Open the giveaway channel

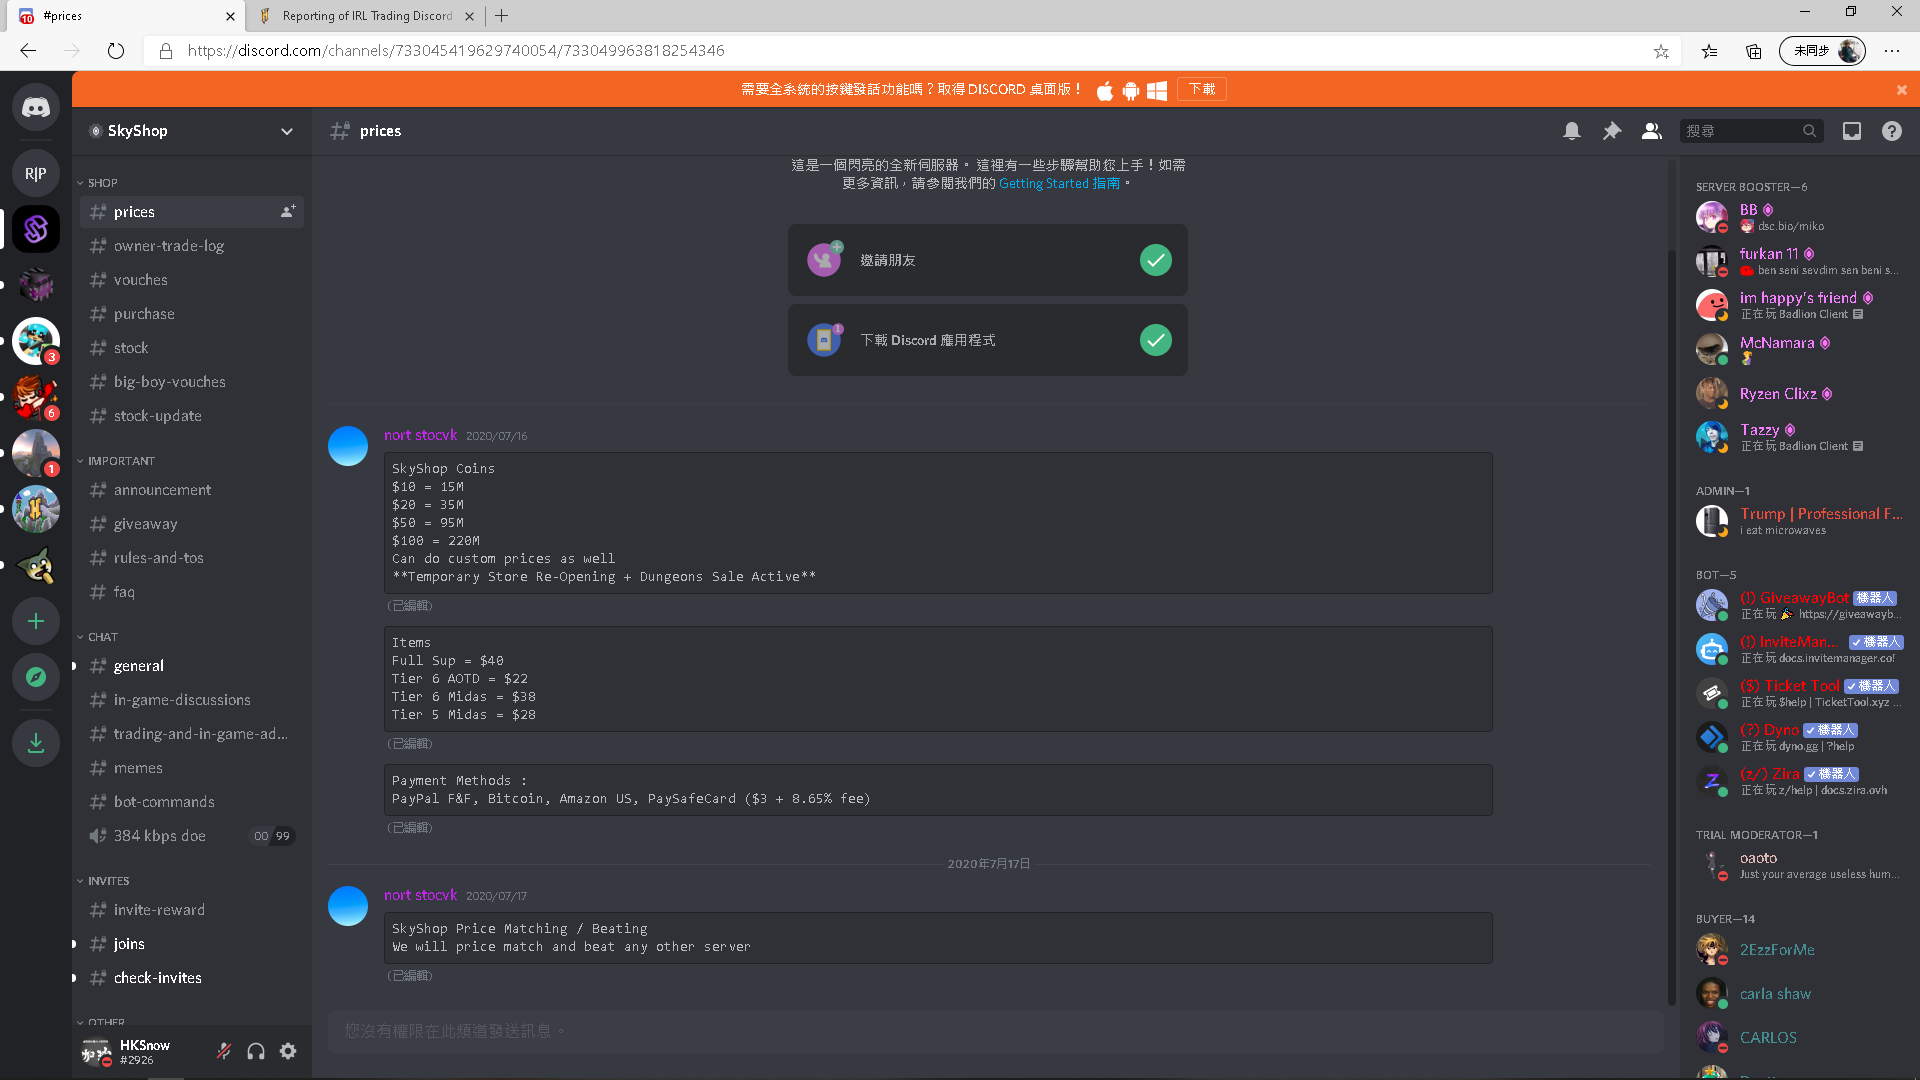pos(192,524)
